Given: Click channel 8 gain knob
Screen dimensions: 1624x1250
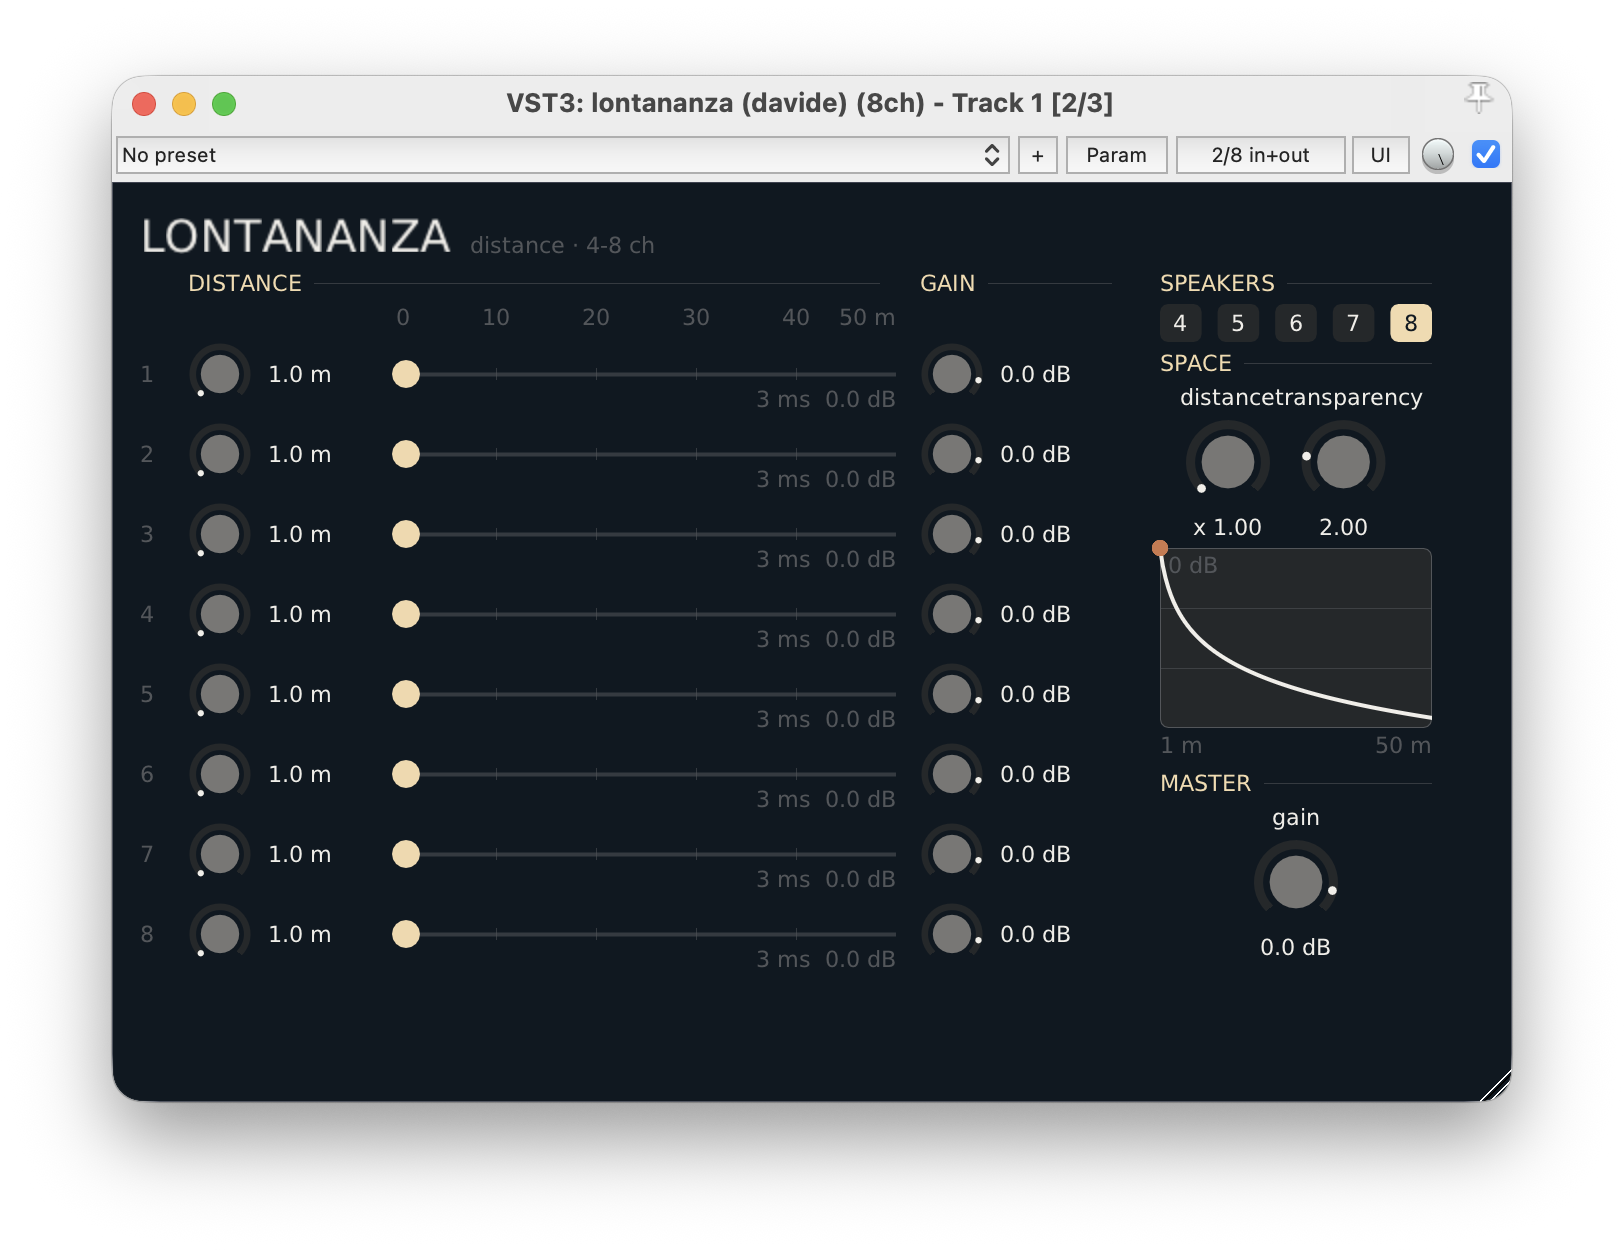Looking at the screenshot, I should pyautogui.click(x=952, y=934).
